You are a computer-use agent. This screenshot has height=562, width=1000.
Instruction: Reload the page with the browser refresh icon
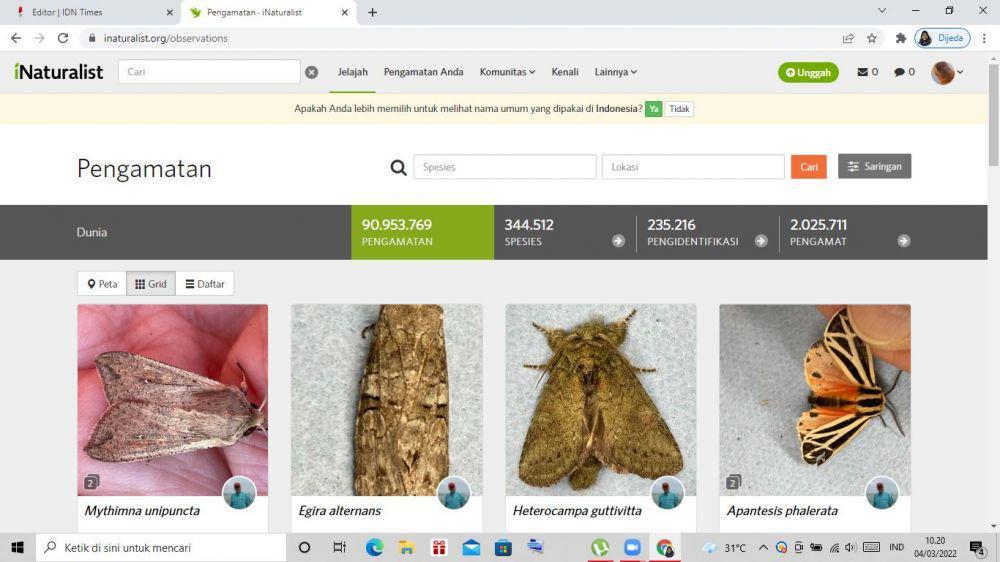click(62, 38)
